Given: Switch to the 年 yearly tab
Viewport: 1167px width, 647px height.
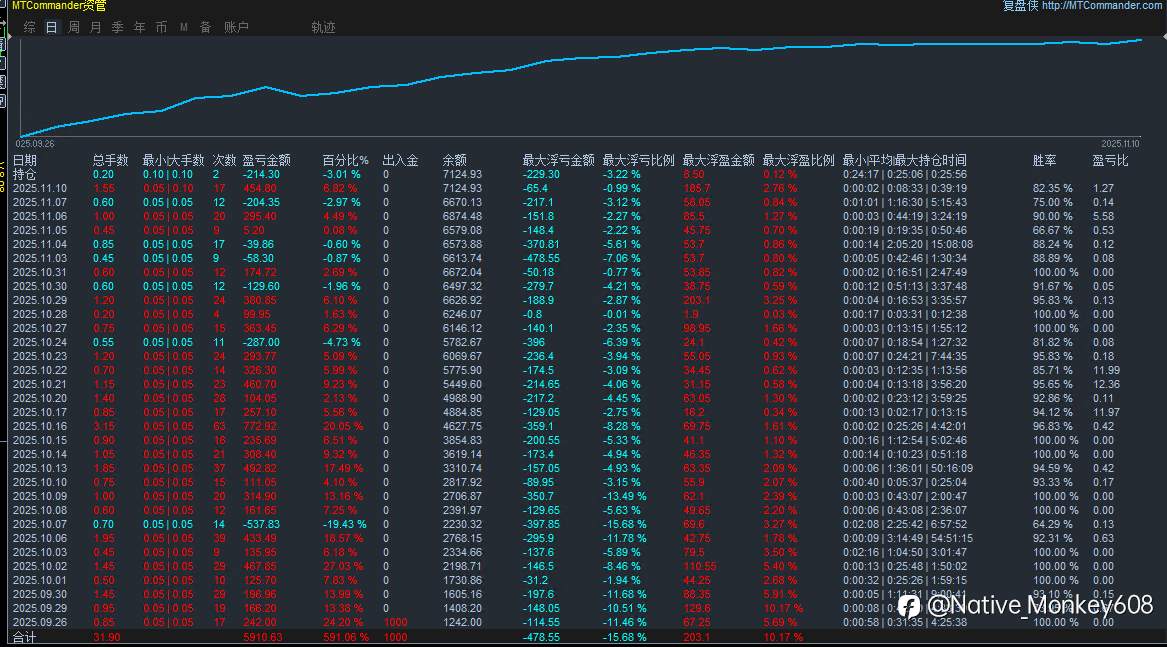Looking at the screenshot, I should [x=138, y=27].
